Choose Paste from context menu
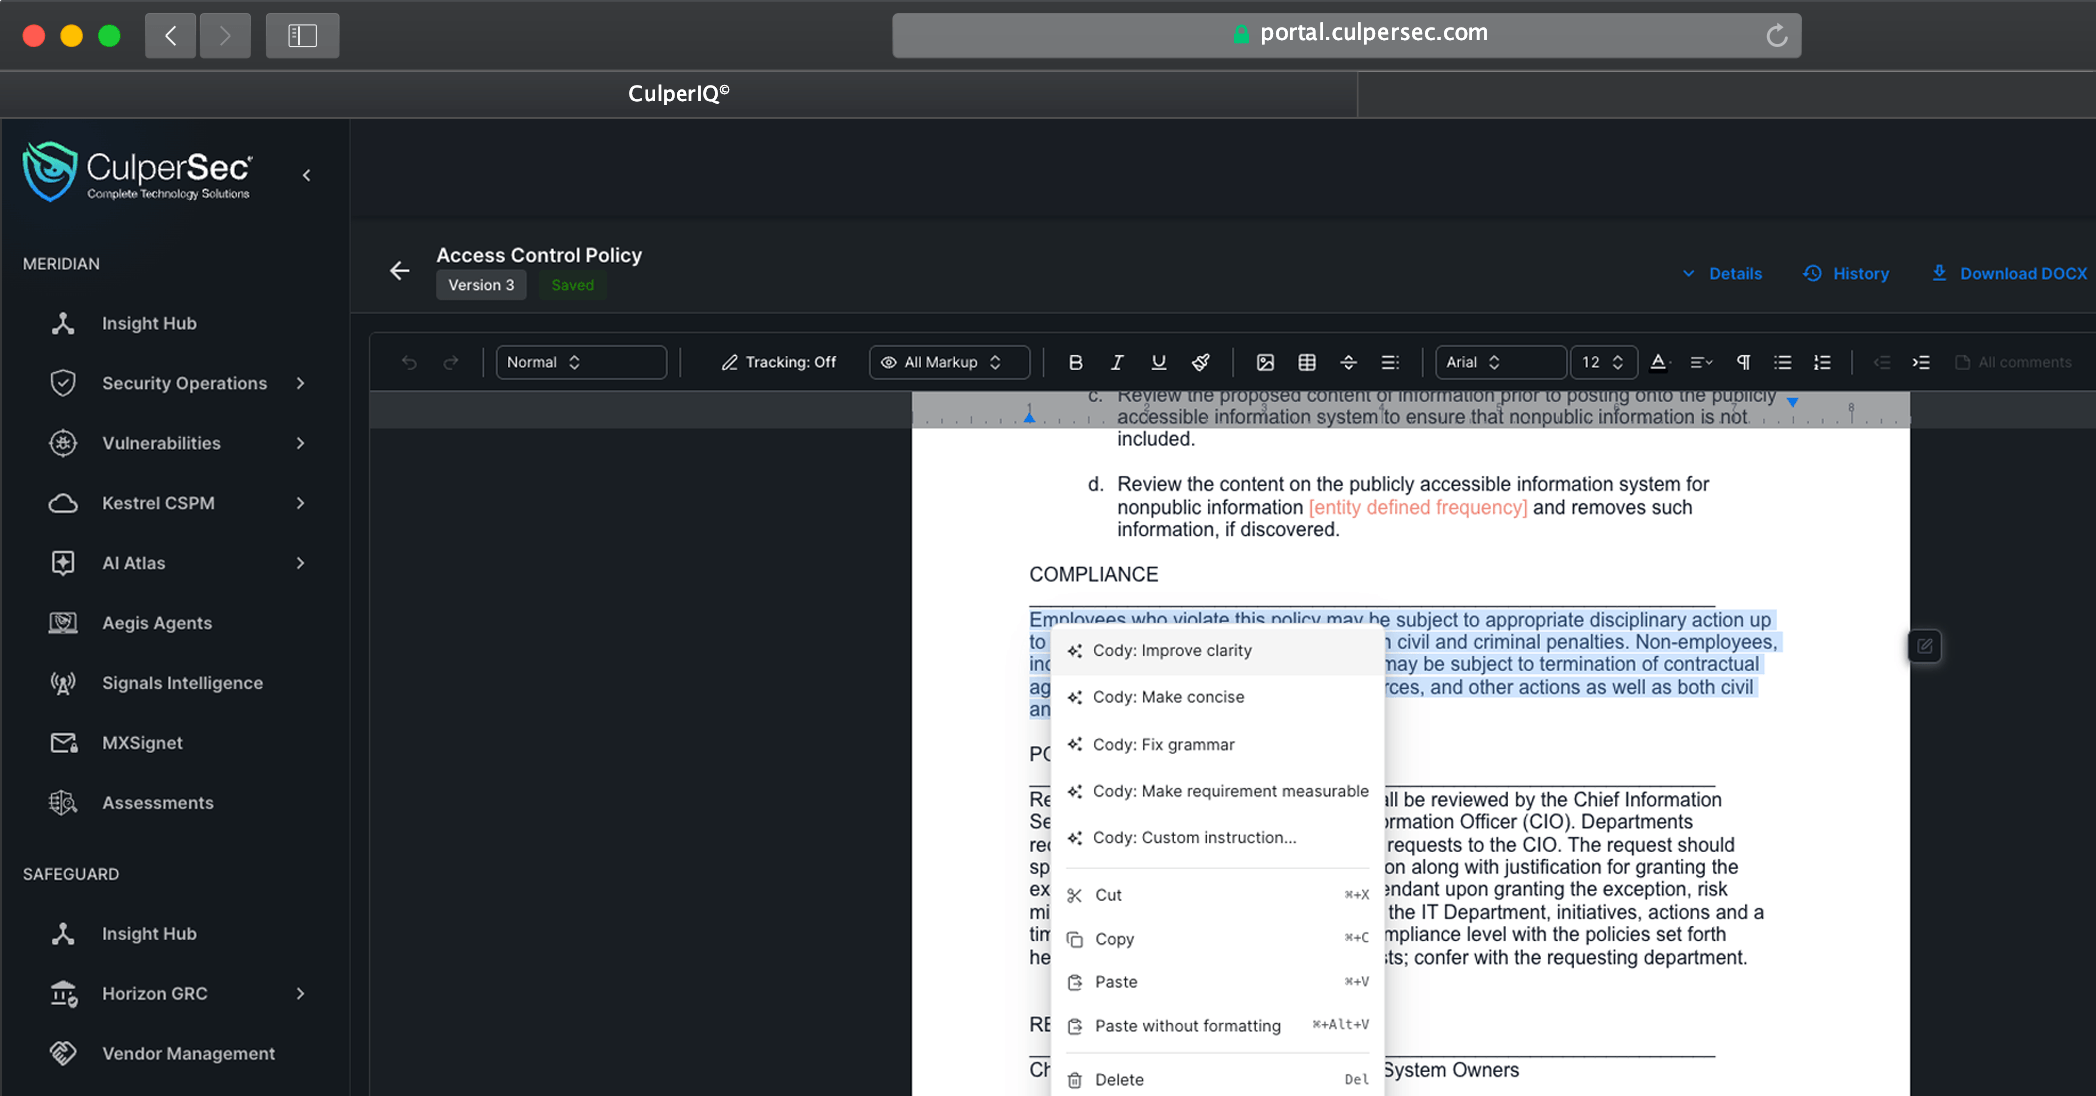 [1217, 982]
